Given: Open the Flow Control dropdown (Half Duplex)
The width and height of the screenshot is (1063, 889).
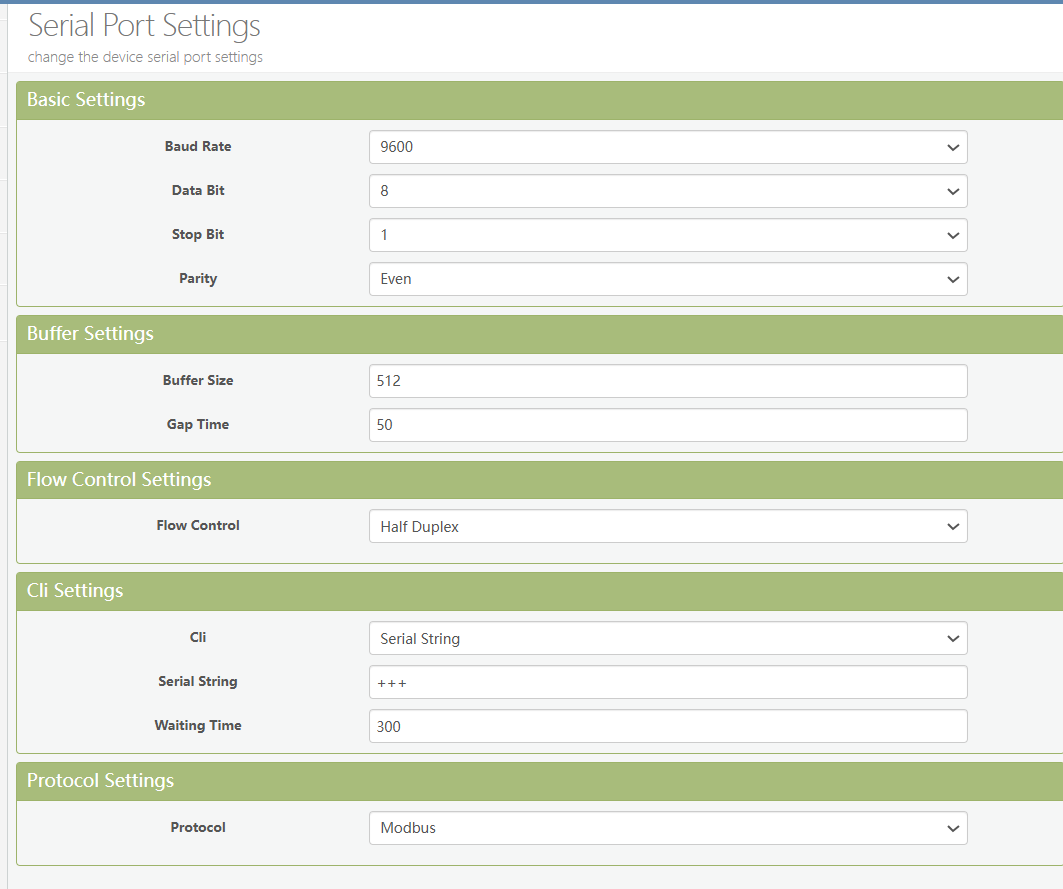Looking at the screenshot, I should click(668, 526).
